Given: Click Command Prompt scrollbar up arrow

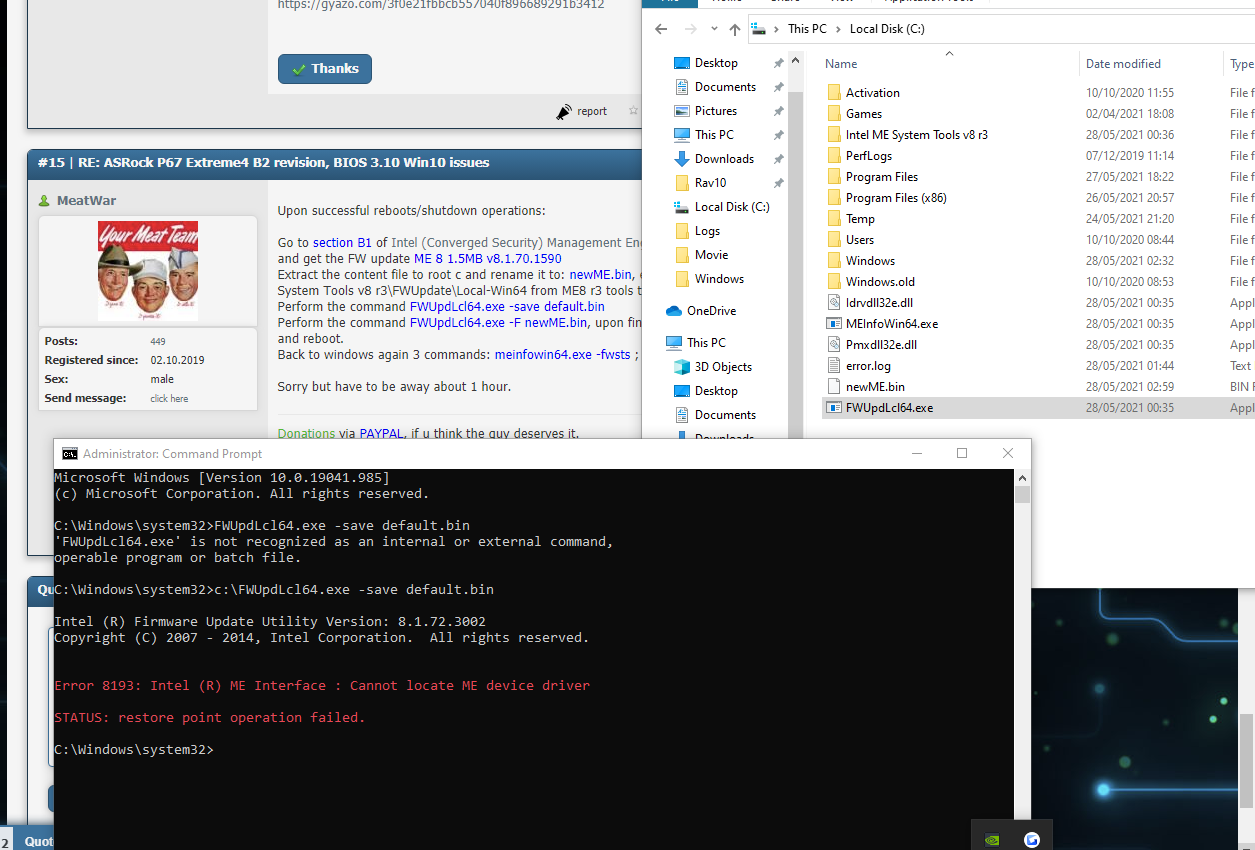Looking at the screenshot, I should [1022, 479].
